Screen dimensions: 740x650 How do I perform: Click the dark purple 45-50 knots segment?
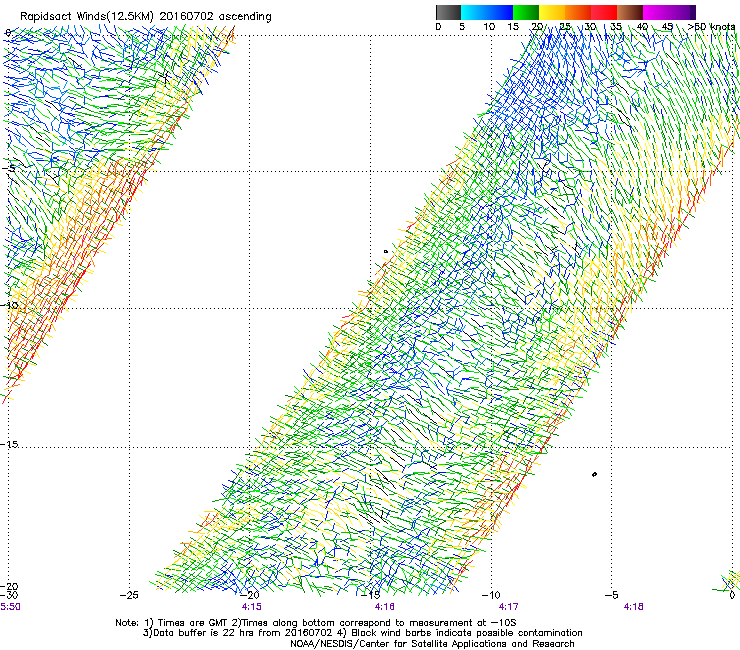pyautogui.click(x=682, y=12)
